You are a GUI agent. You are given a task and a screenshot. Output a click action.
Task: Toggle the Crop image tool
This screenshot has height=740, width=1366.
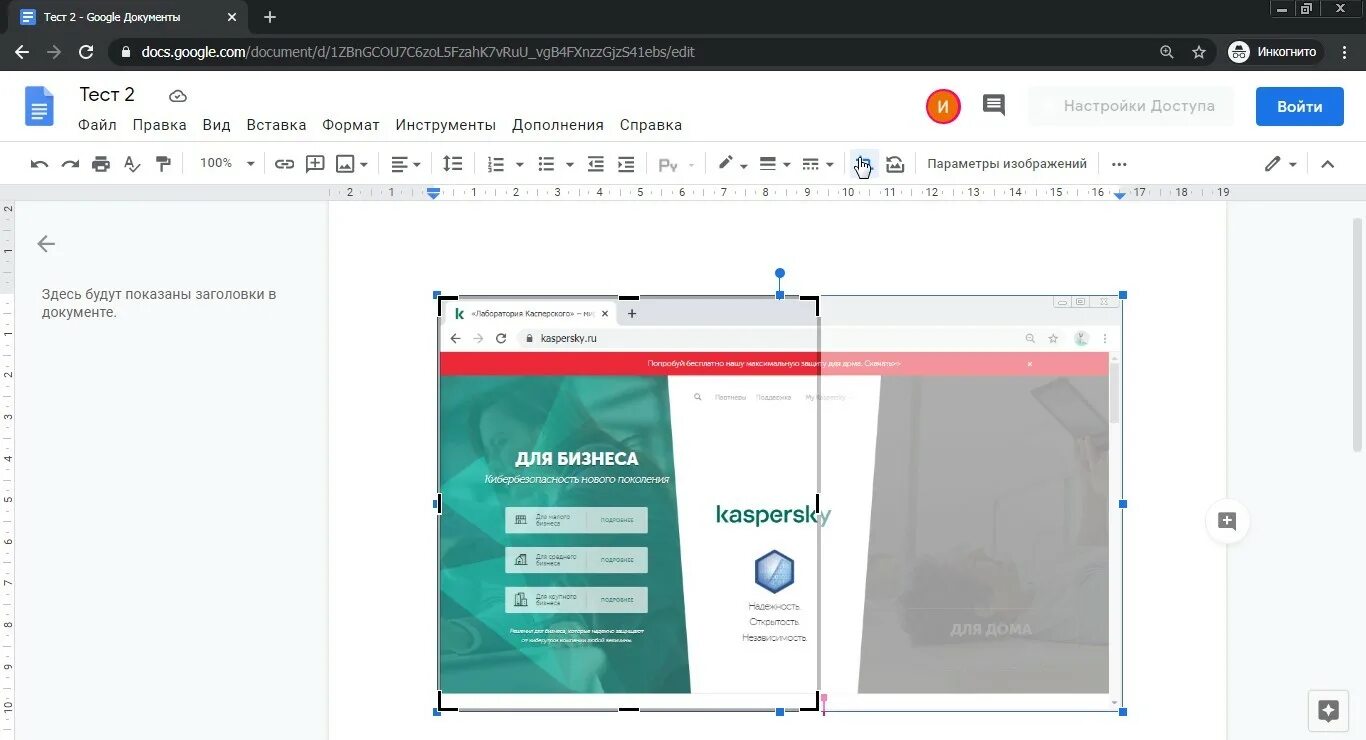tap(864, 164)
